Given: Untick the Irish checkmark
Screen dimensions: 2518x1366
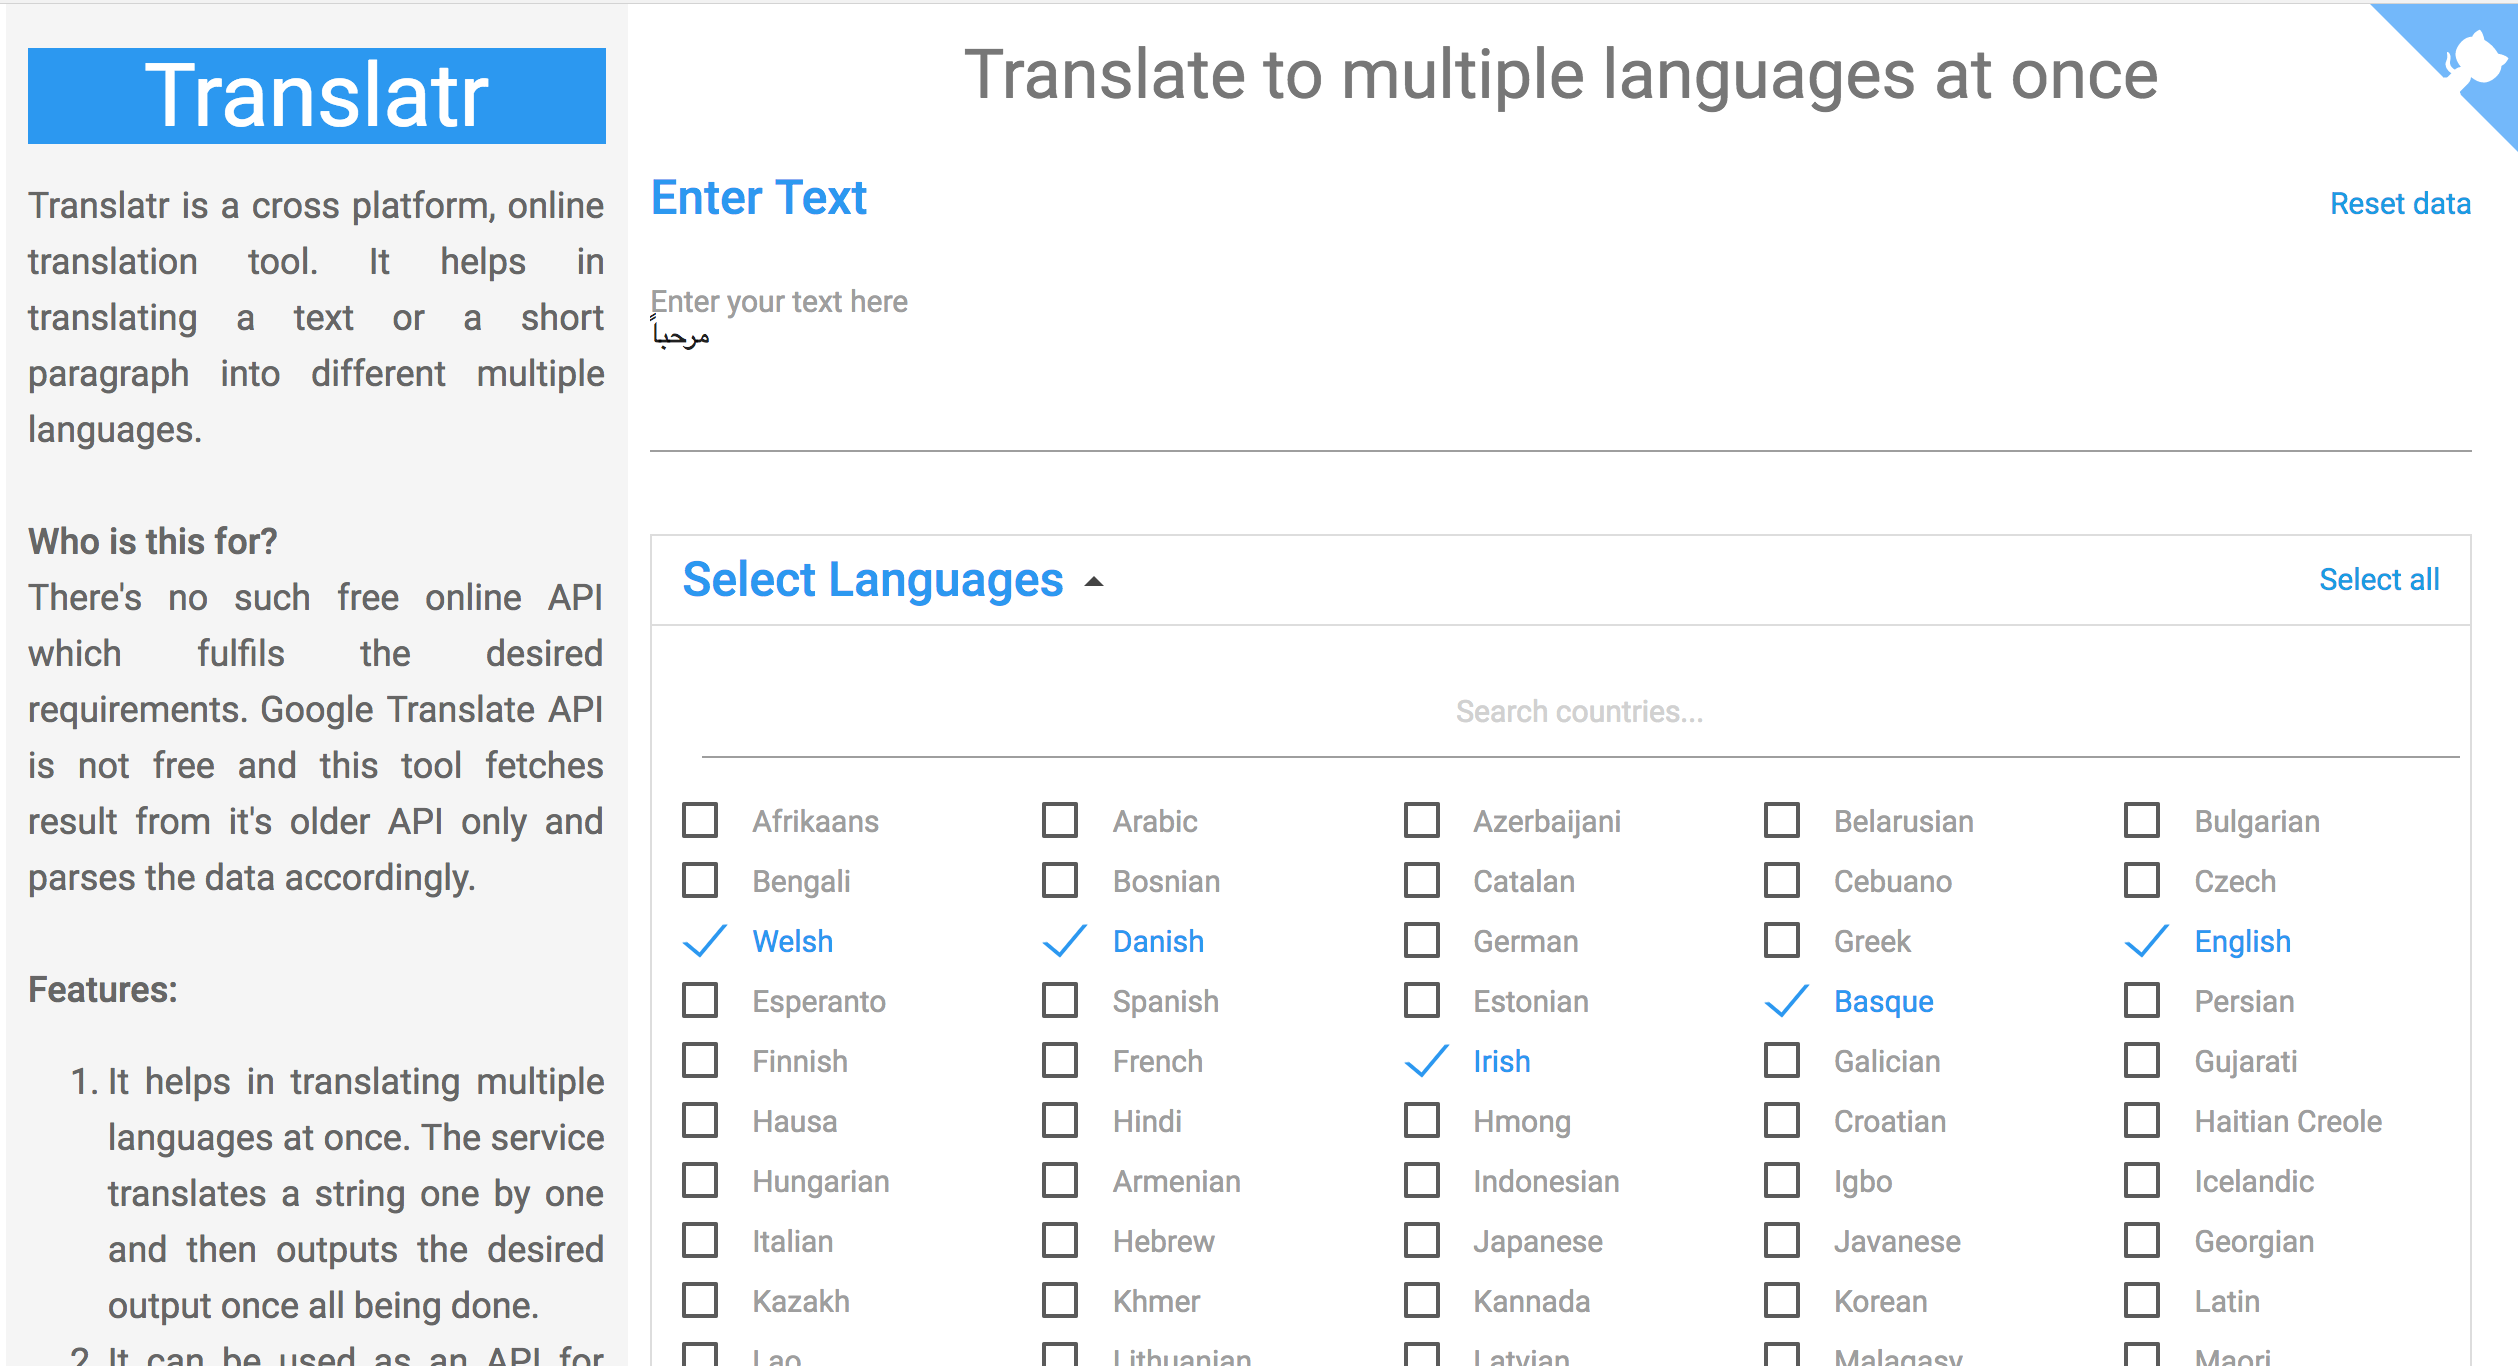Looking at the screenshot, I should [1426, 1061].
